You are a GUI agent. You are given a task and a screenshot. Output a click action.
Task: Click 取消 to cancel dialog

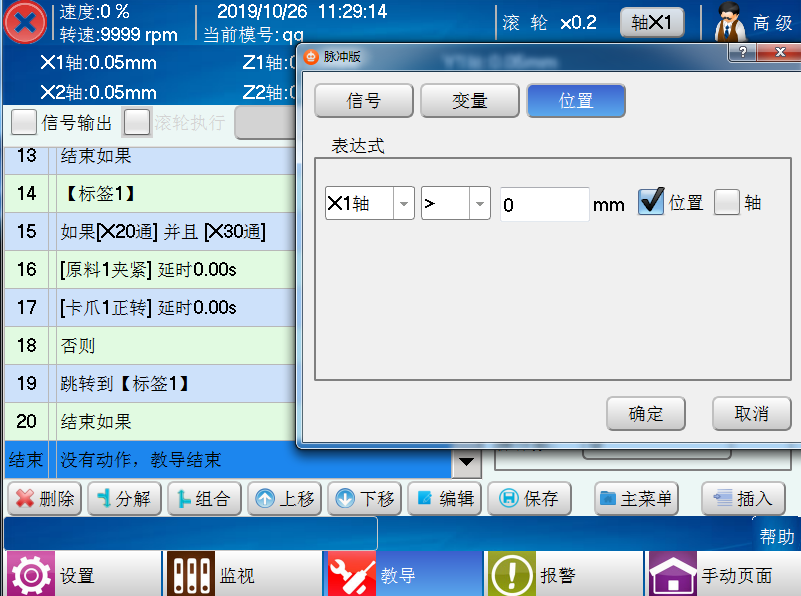[x=751, y=414]
